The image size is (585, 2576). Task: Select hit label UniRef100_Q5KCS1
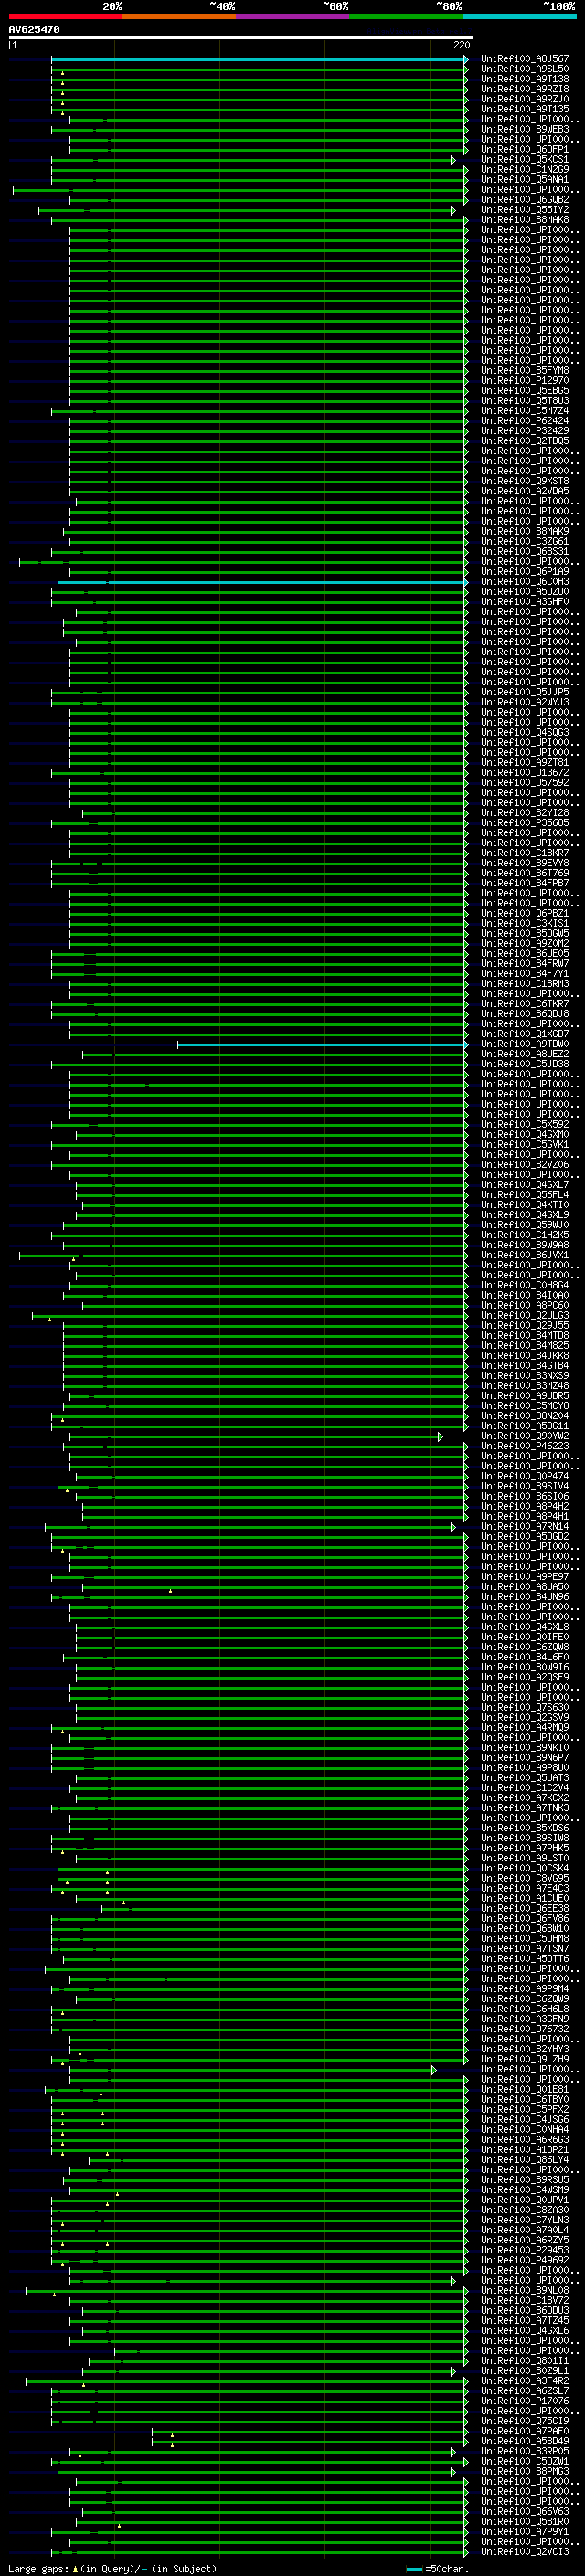point(524,160)
